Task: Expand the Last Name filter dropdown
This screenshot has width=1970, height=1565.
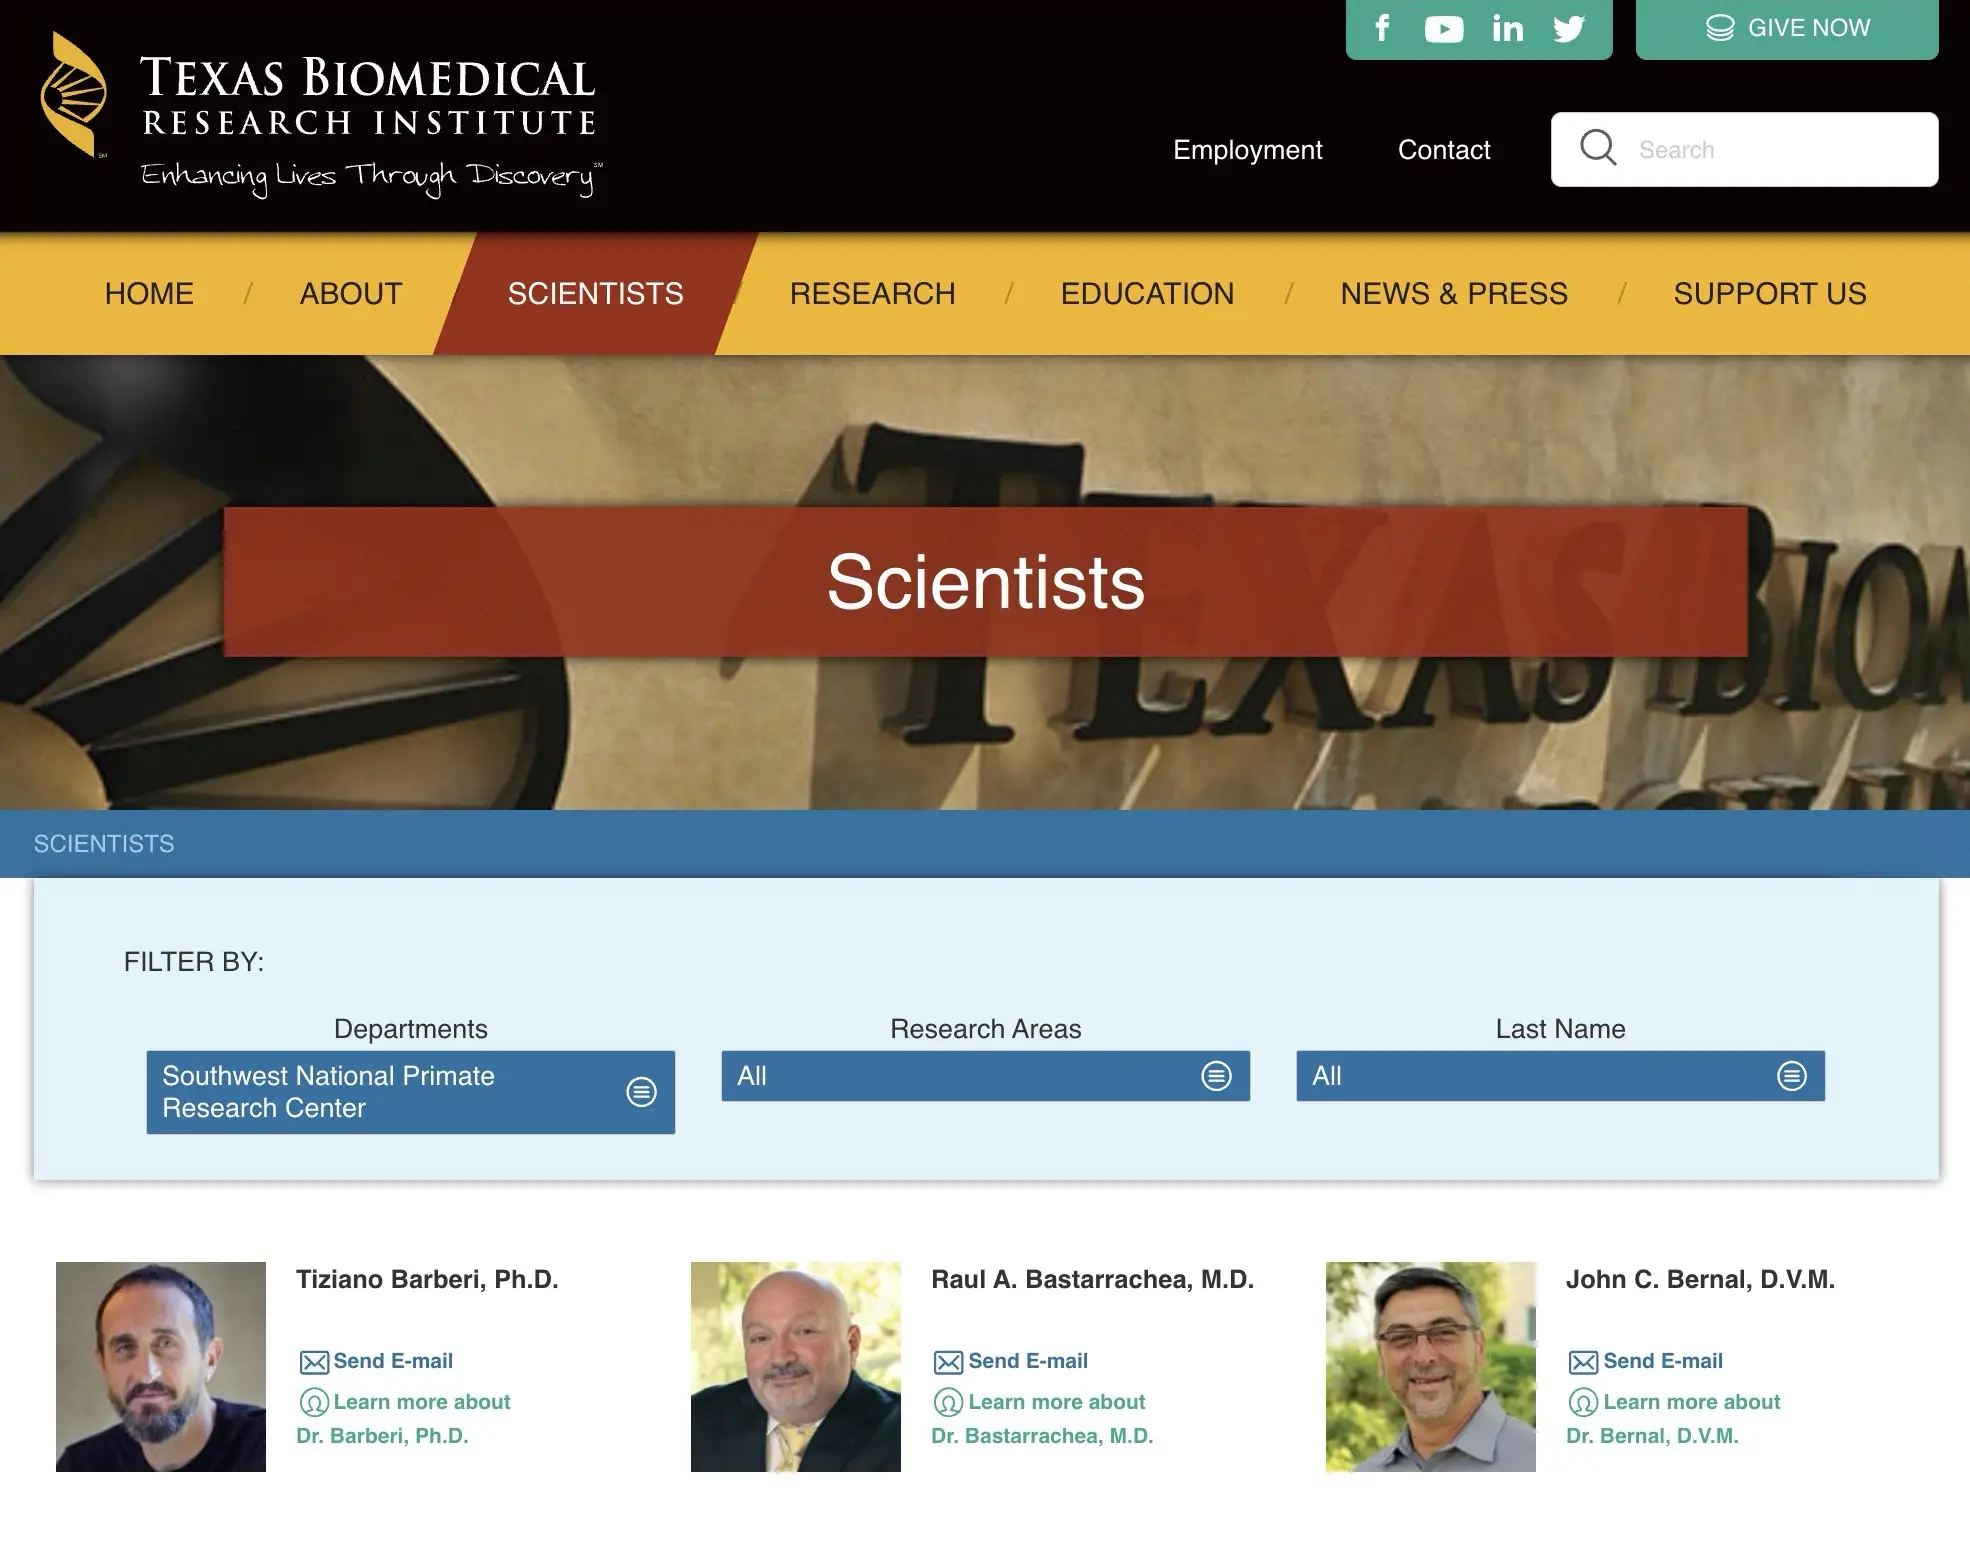Action: [x=1561, y=1076]
